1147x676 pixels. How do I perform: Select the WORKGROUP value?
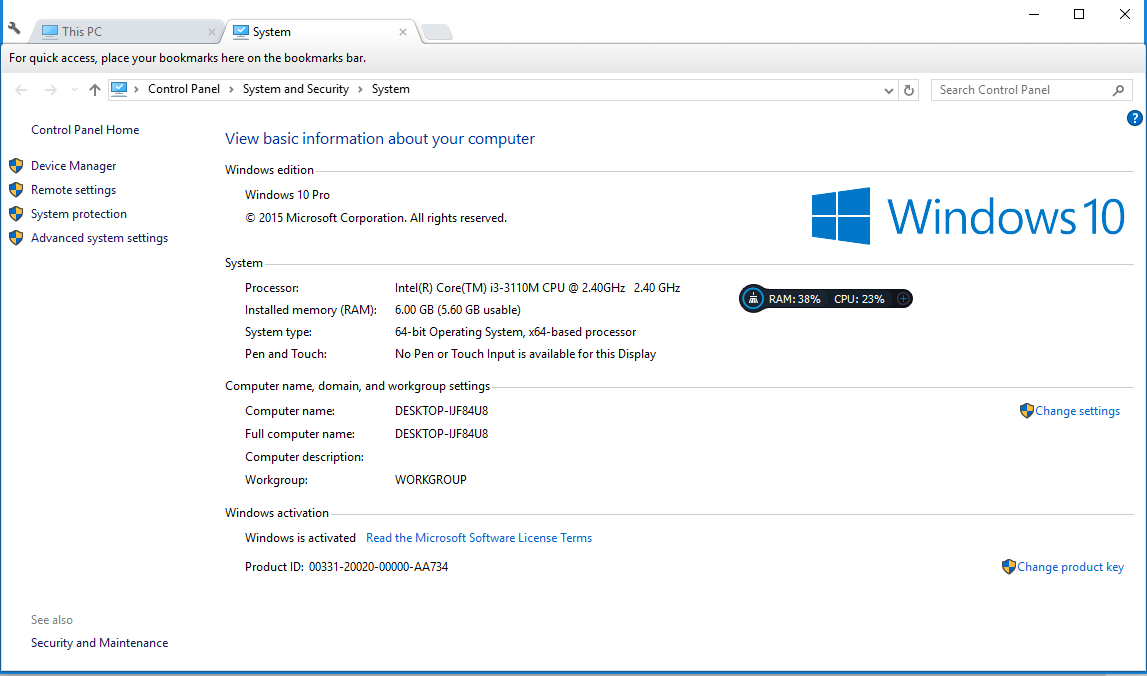[431, 480]
